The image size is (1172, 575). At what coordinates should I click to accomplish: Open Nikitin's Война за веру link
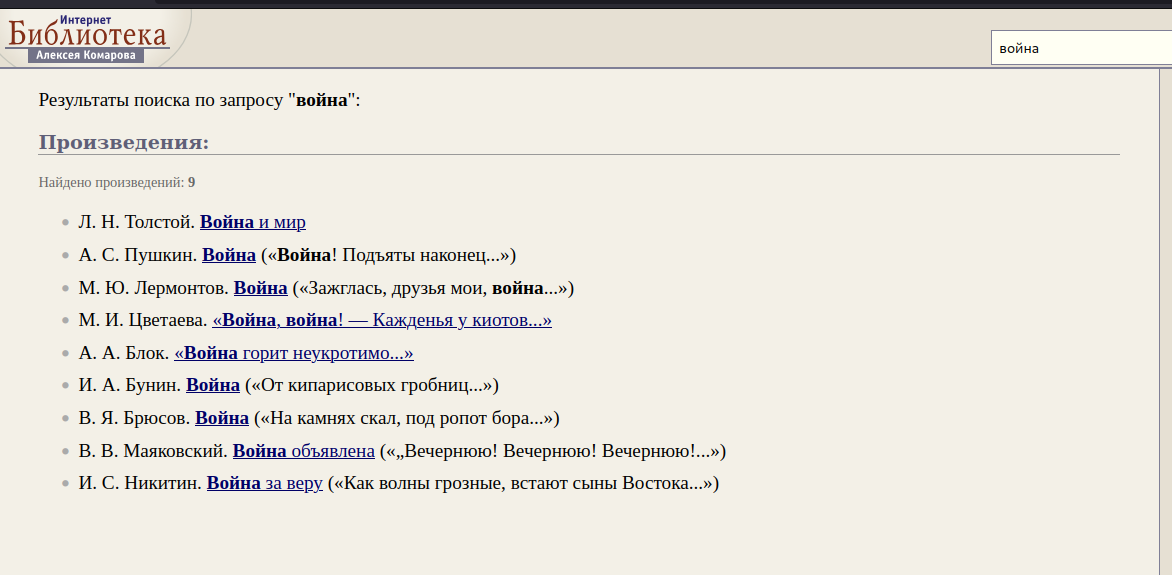pos(265,483)
